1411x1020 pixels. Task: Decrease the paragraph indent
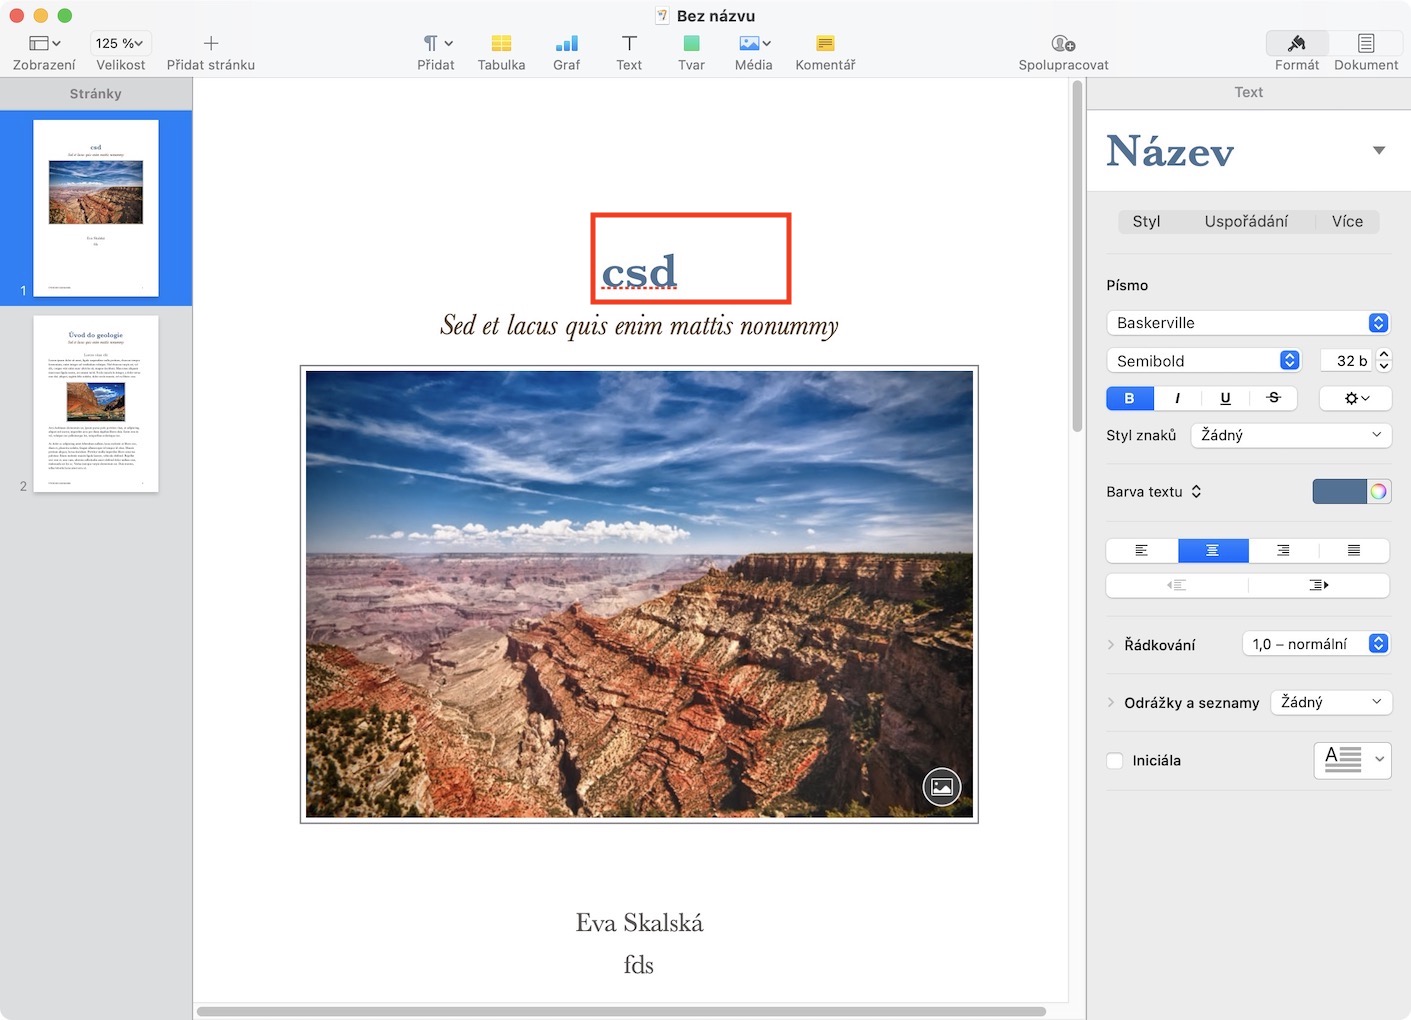(x=1177, y=585)
